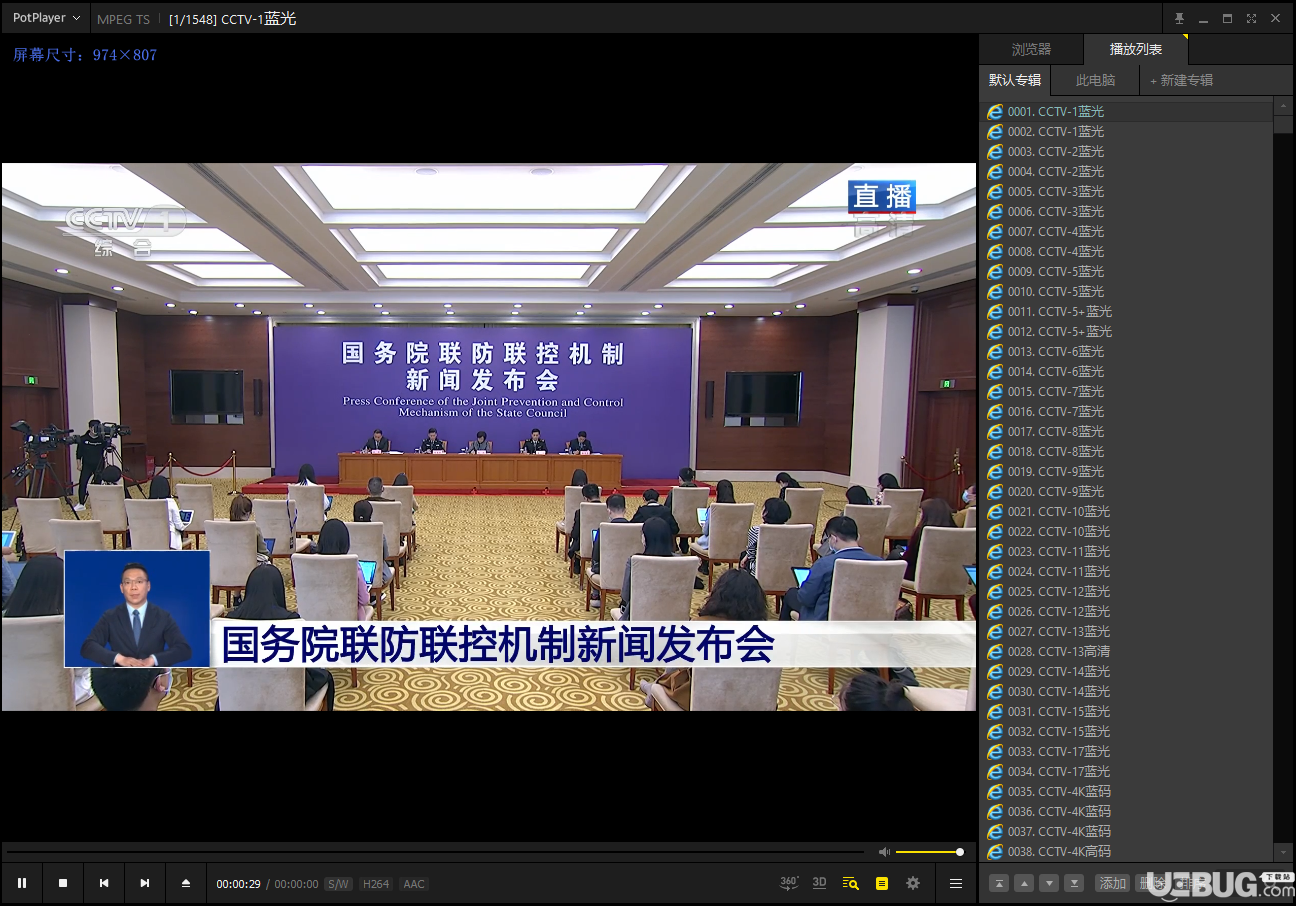The image size is (1296, 906).
Task: Select playlist item 0002. CCTV-1蓝光
Action: coord(1126,132)
